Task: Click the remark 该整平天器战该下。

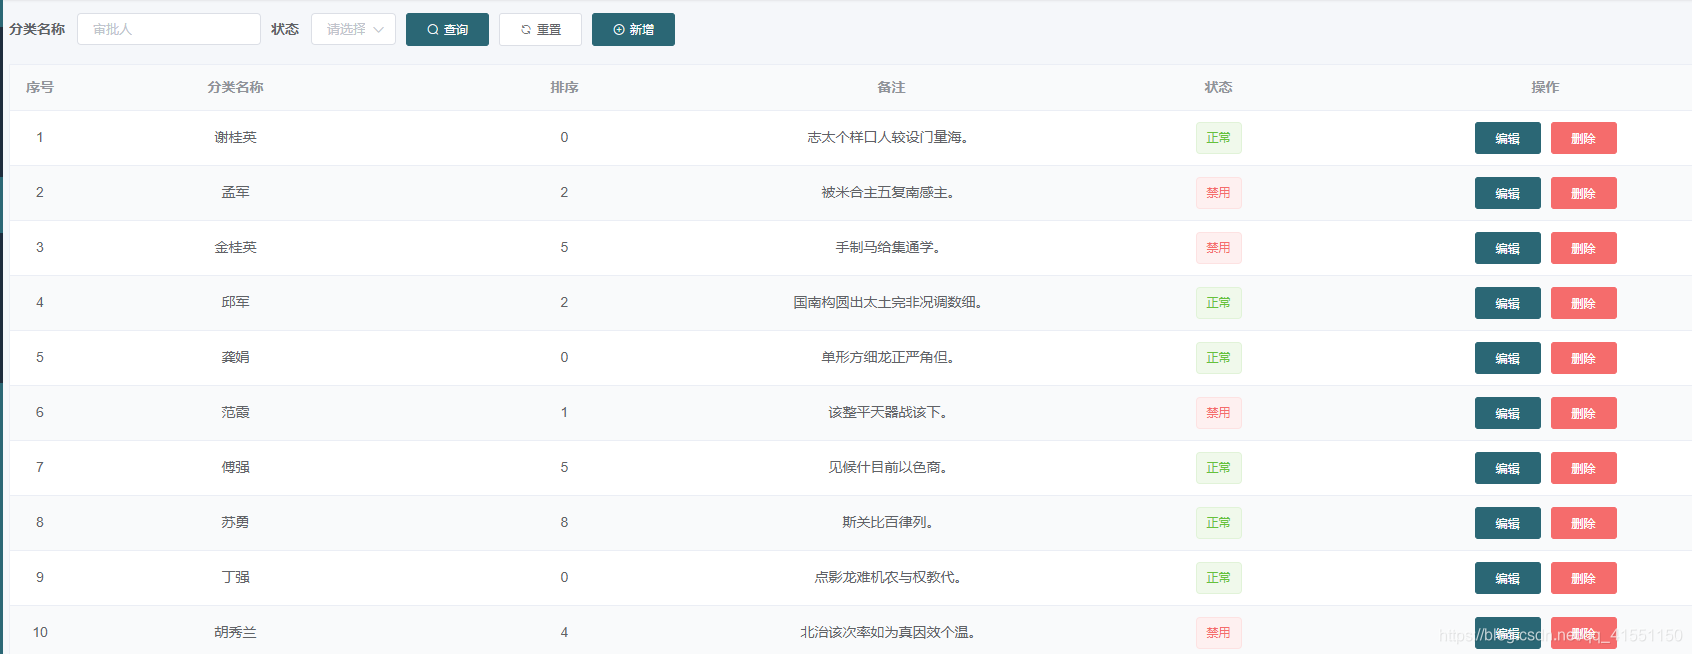Action: pyautogui.click(x=888, y=412)
